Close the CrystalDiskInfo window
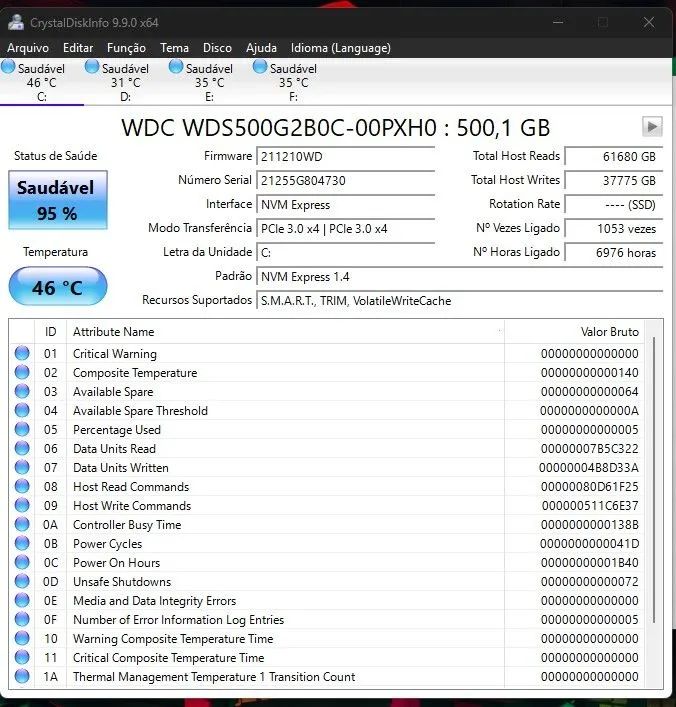Screen dimensions: 676x707 (x=648, y=22)
